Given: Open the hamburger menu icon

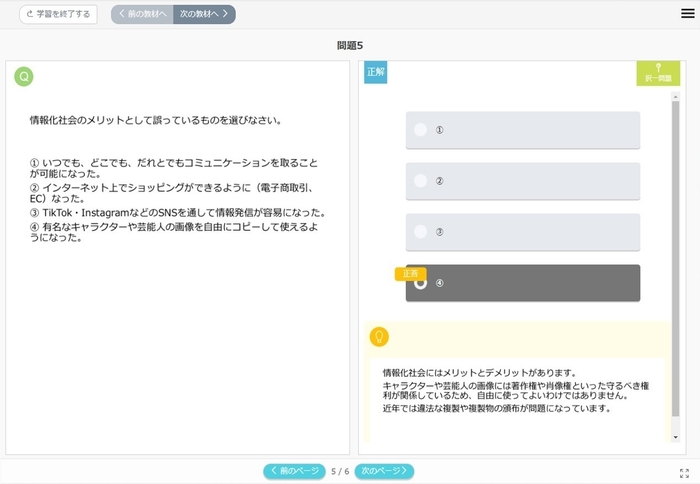Looking at the screenshot, I should tap(687, 13).
